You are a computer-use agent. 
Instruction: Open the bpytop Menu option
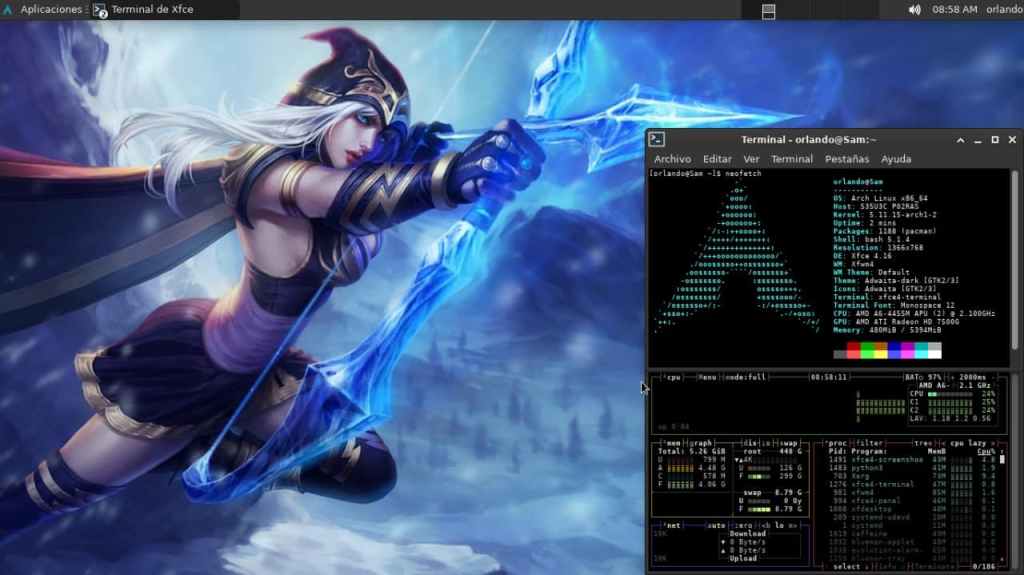click(706, 377)
